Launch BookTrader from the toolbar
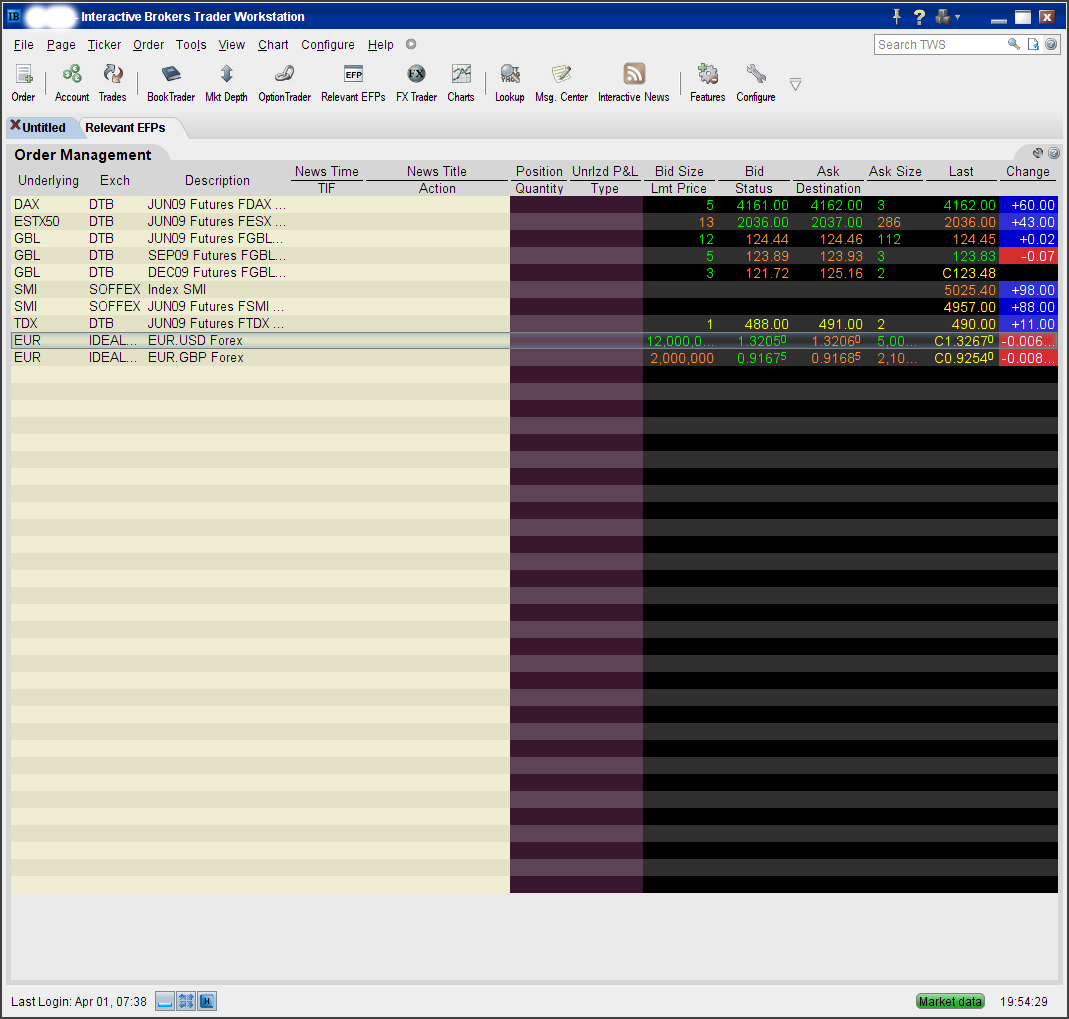 click(171, 82)
